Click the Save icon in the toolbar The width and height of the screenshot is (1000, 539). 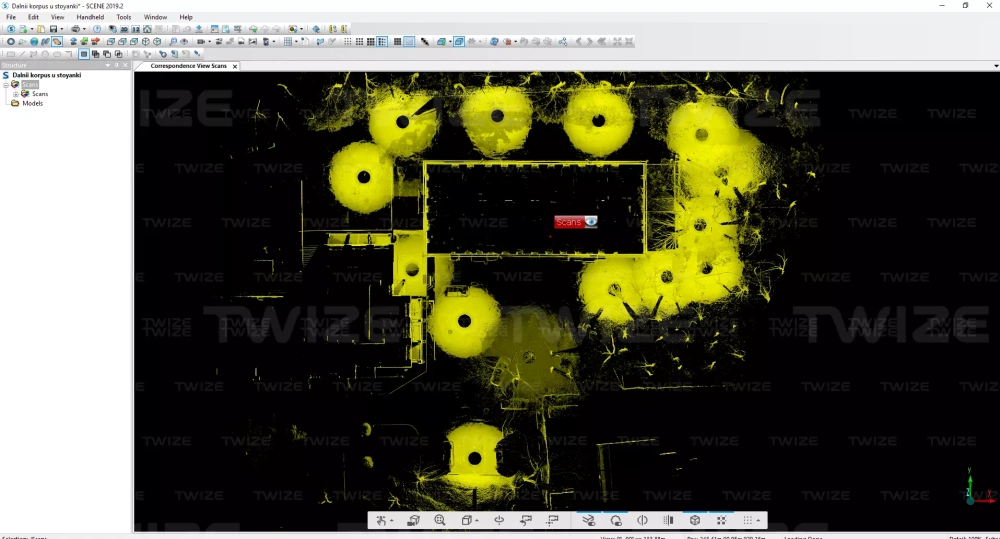click(53, 29)
